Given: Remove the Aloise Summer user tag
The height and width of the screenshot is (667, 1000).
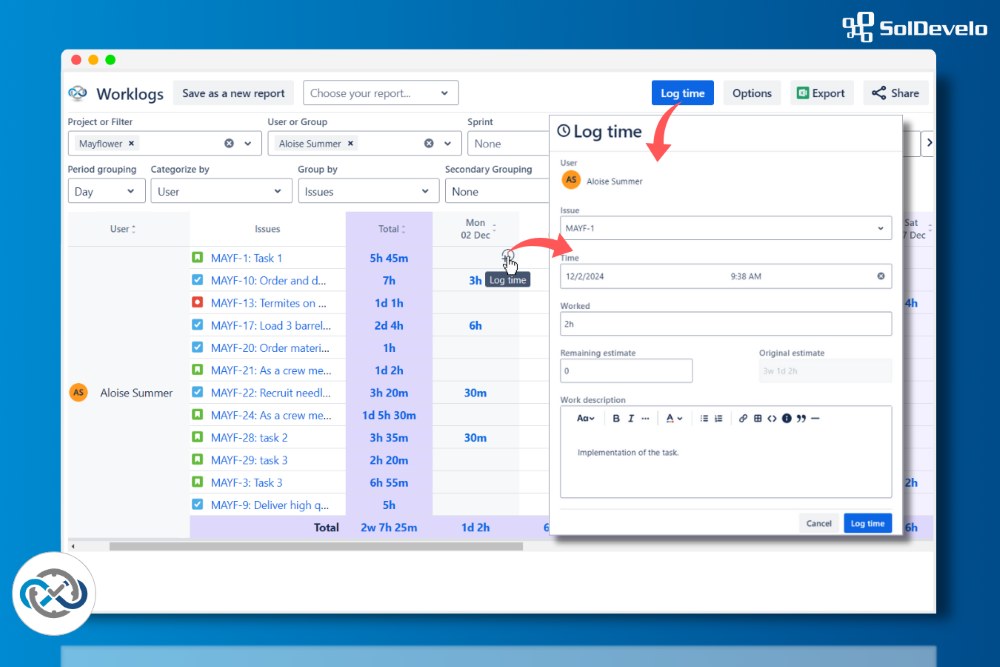Looking at the screenshot, I should tap(350, 144).
